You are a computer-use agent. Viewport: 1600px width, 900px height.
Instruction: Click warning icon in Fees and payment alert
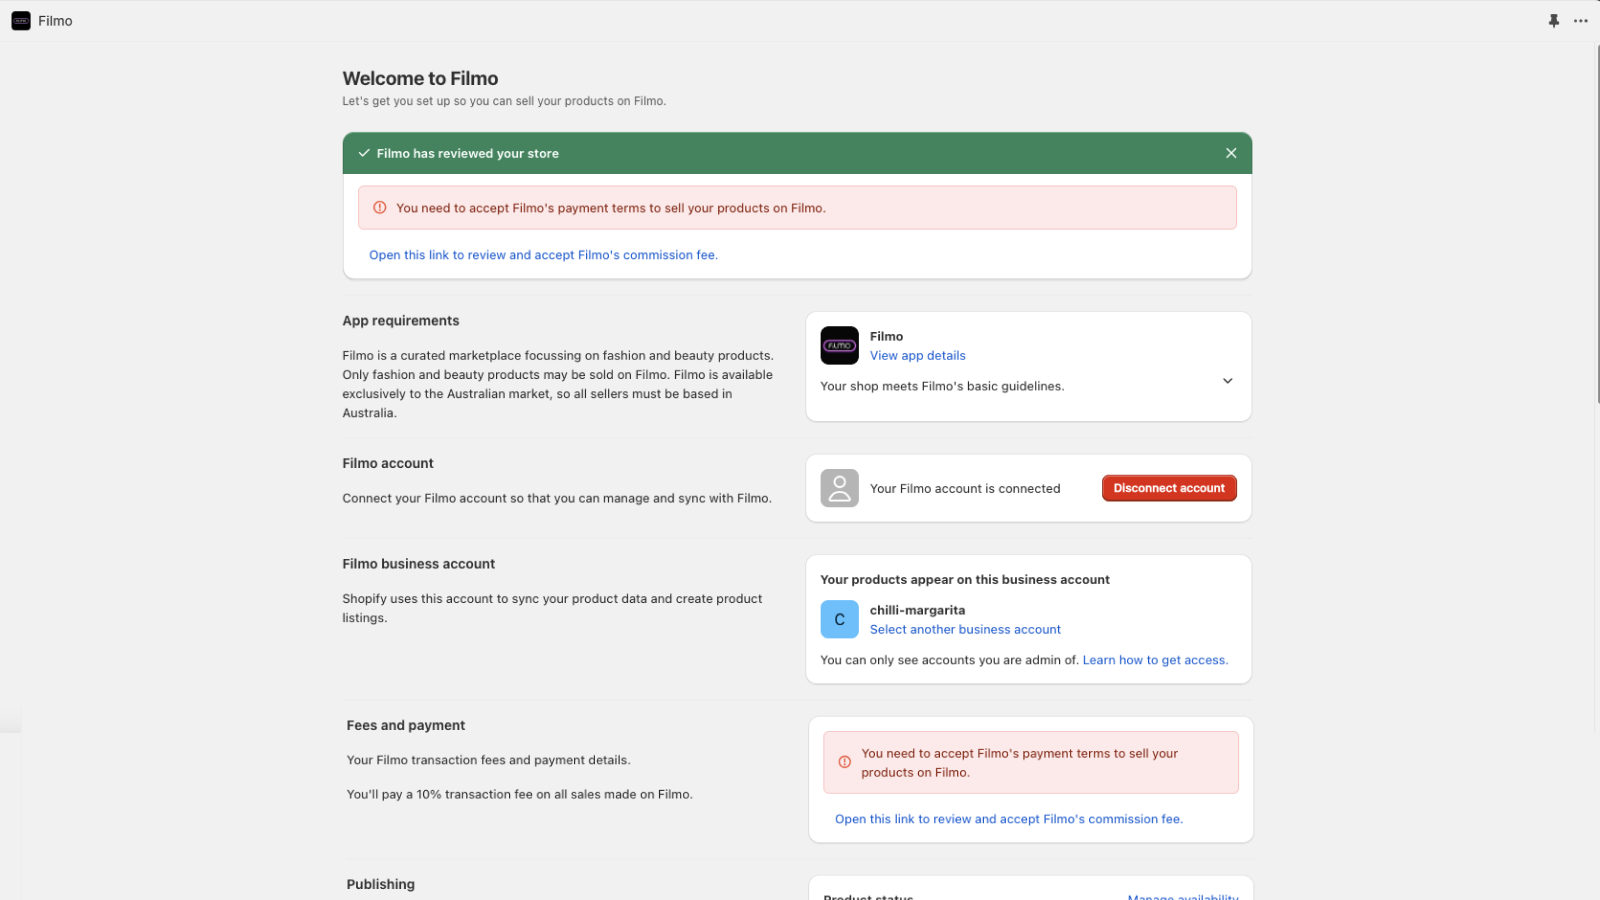(x=845, y=762)
